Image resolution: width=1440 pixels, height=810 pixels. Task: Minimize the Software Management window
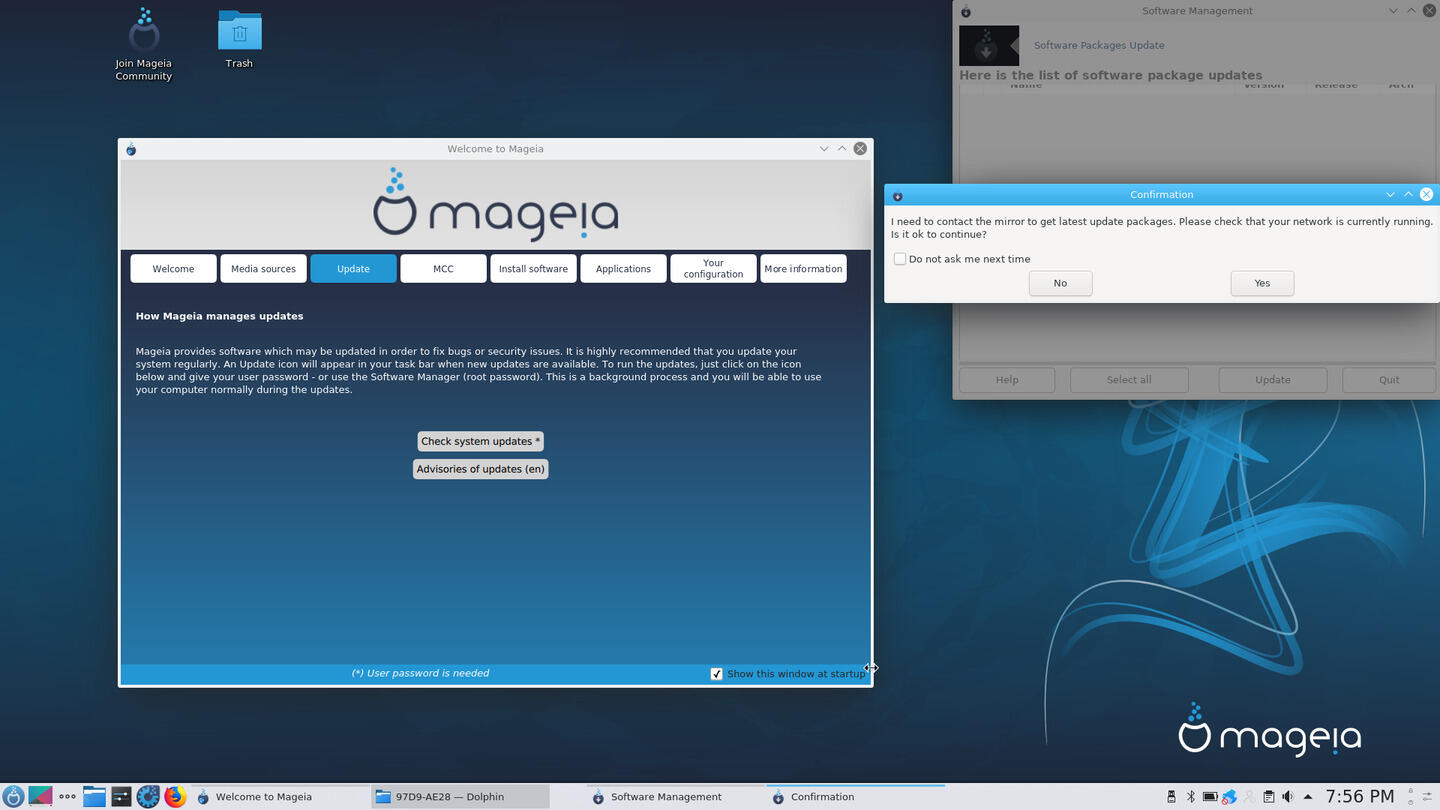point(1393,11)
